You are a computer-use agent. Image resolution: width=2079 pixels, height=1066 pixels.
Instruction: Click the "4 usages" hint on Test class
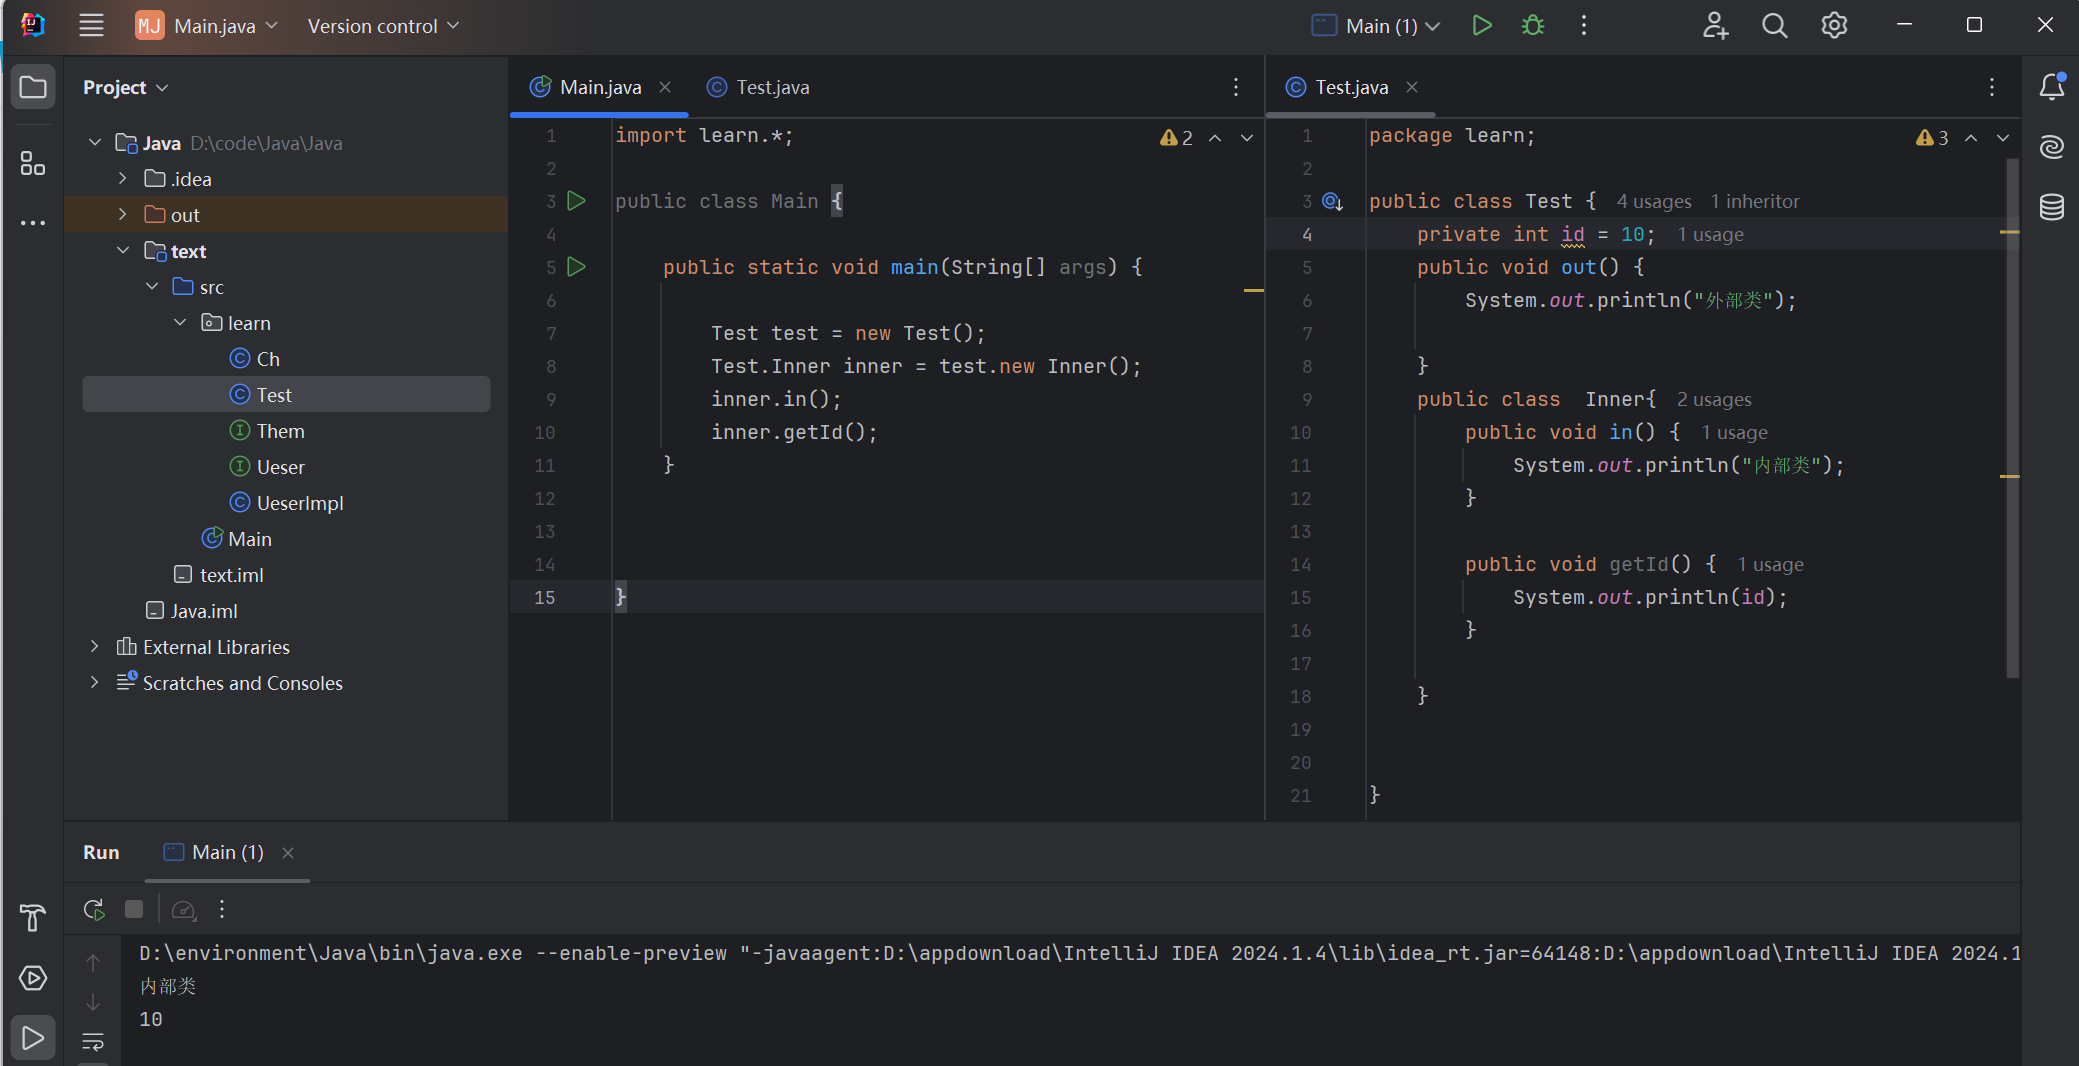click(x=1654, y=202)
